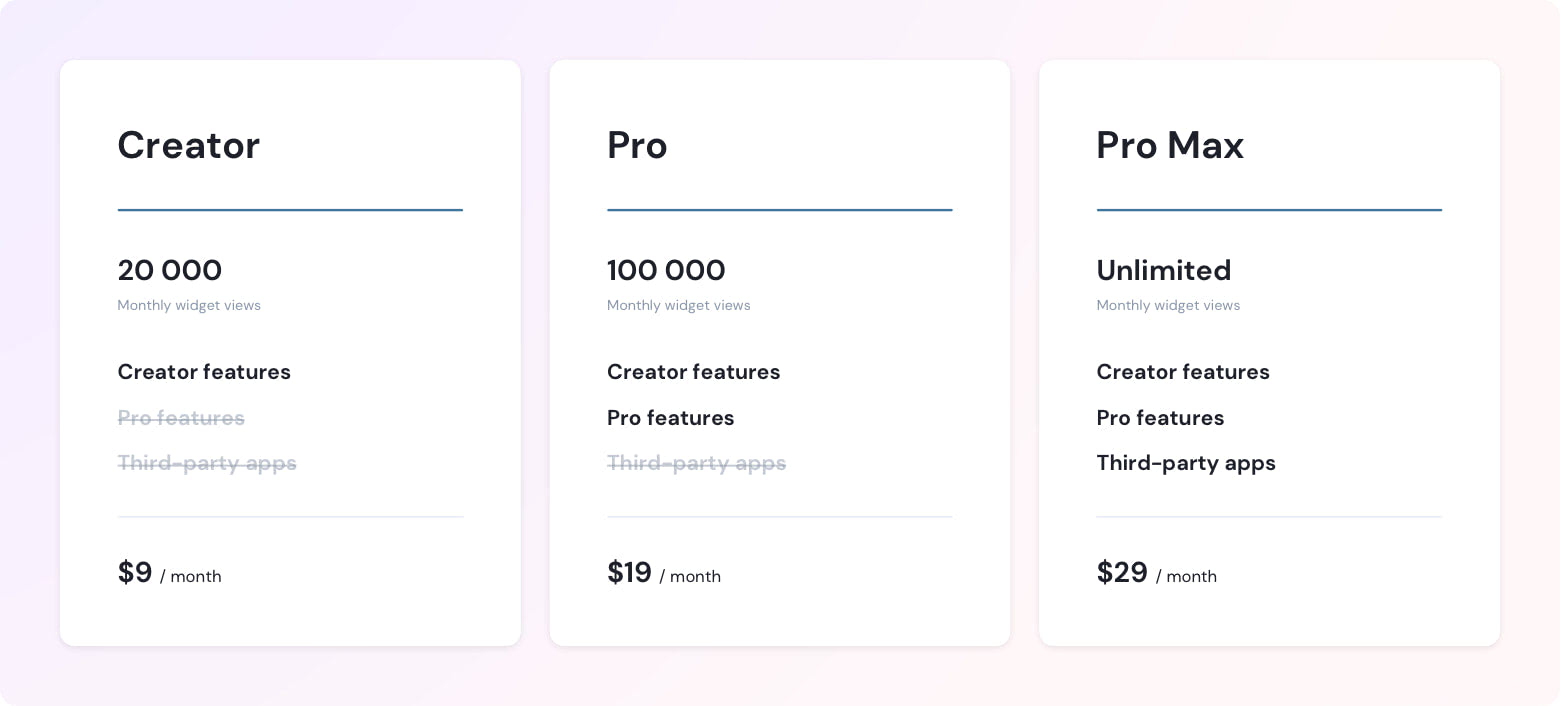Click Pro features in the Pro card
Viewport: 1560px width, 706px height.
pos(671,418)
